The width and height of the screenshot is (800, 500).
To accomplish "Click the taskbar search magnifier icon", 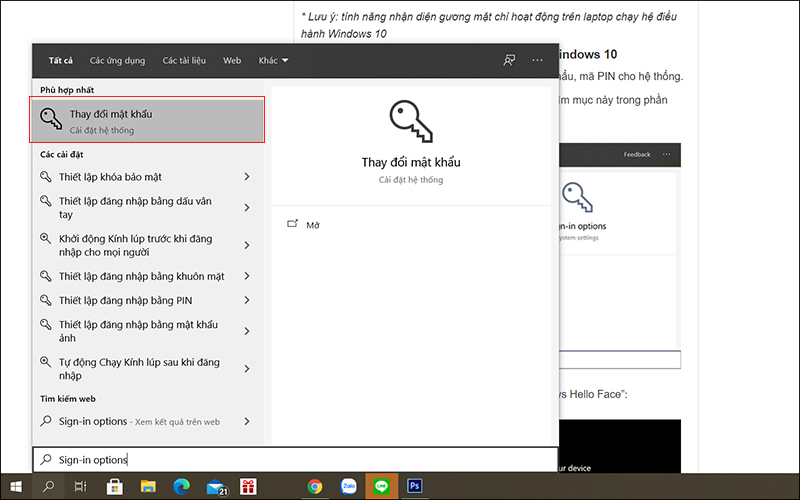I will click(48, 486).
